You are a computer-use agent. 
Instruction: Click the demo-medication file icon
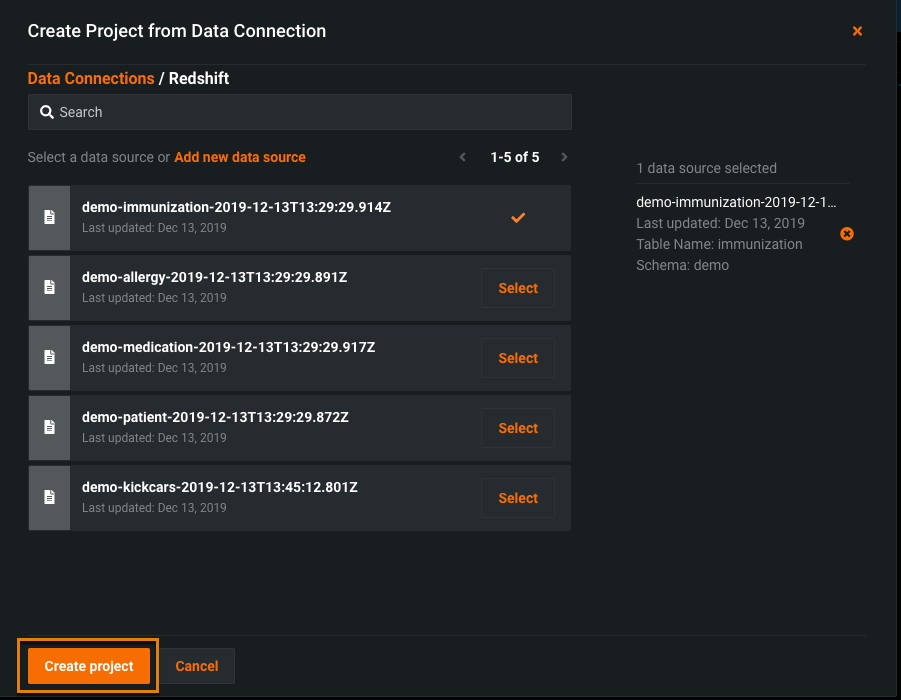tap(49, 358)
